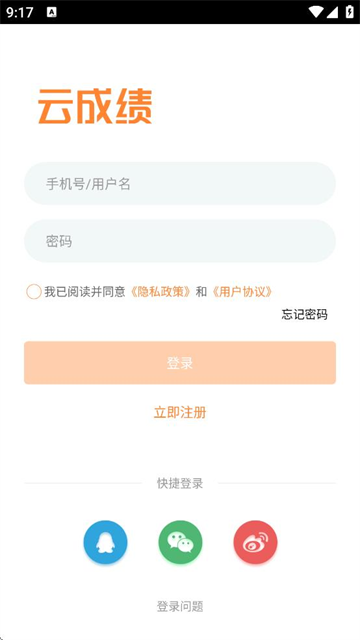Tap the orange 云成绩 logo

(95, 106)
